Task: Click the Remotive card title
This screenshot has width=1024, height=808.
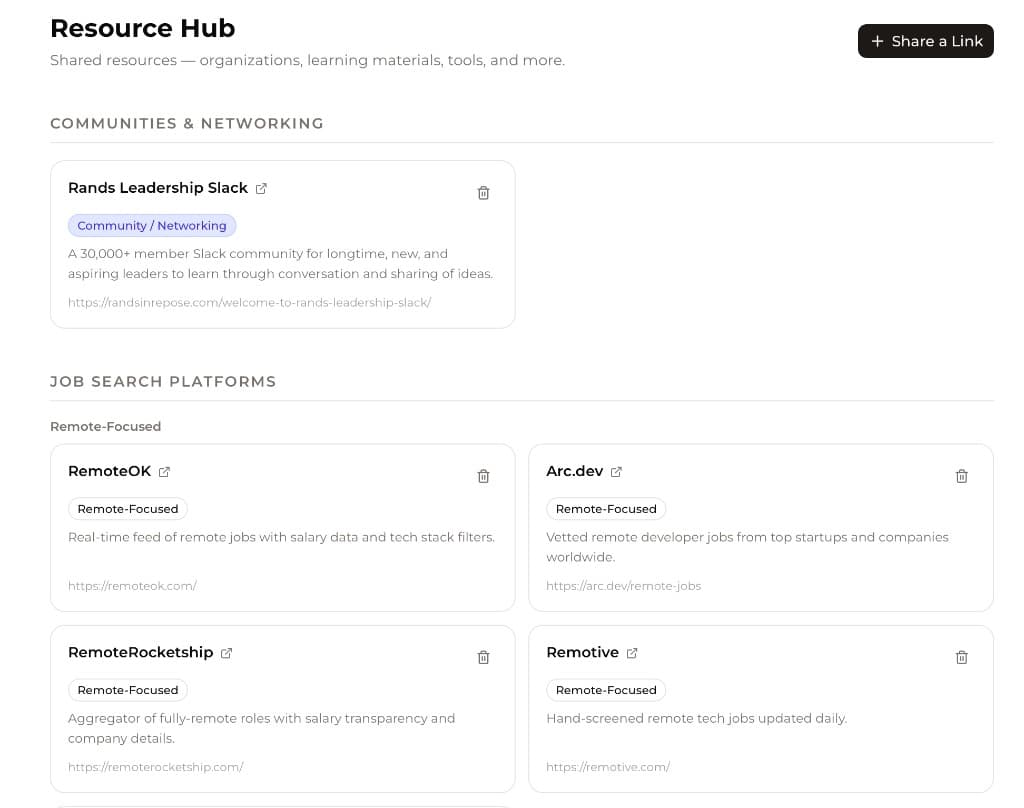Action: [x=583, y=652]
